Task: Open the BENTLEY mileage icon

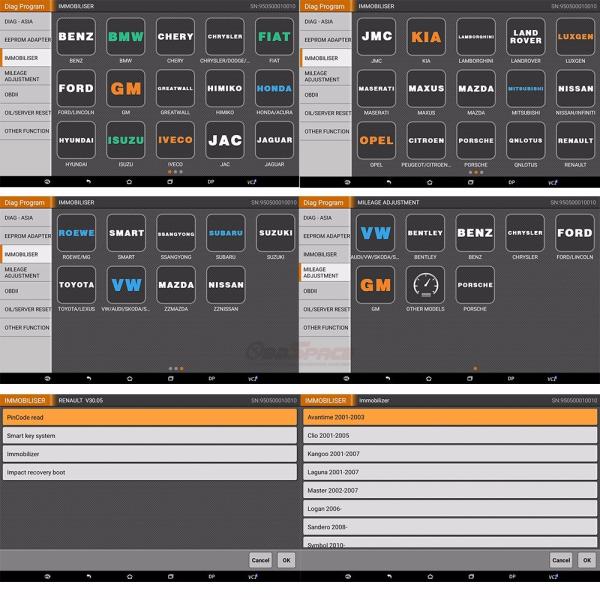Action: [425, 233]
